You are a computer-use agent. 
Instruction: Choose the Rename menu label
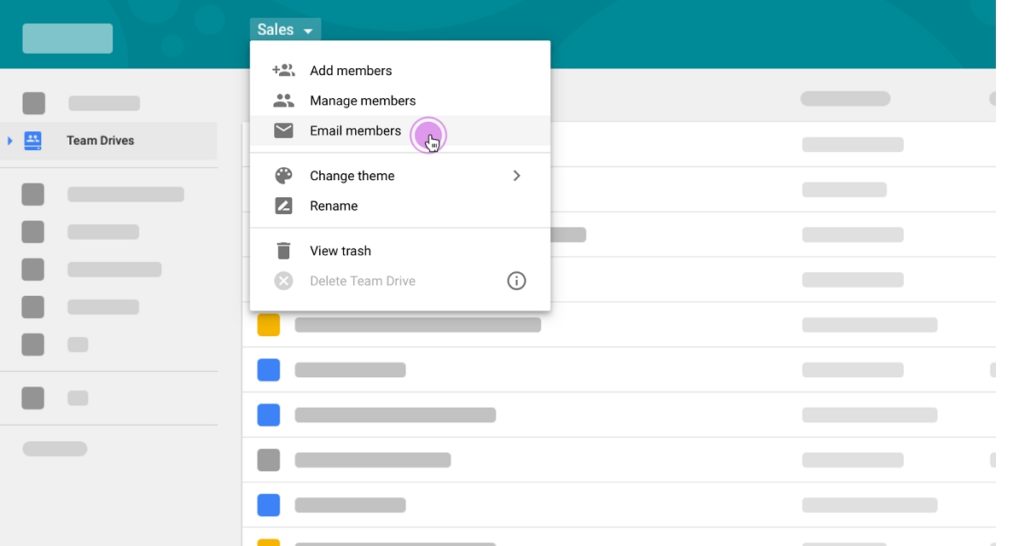[x=333, y=206]
